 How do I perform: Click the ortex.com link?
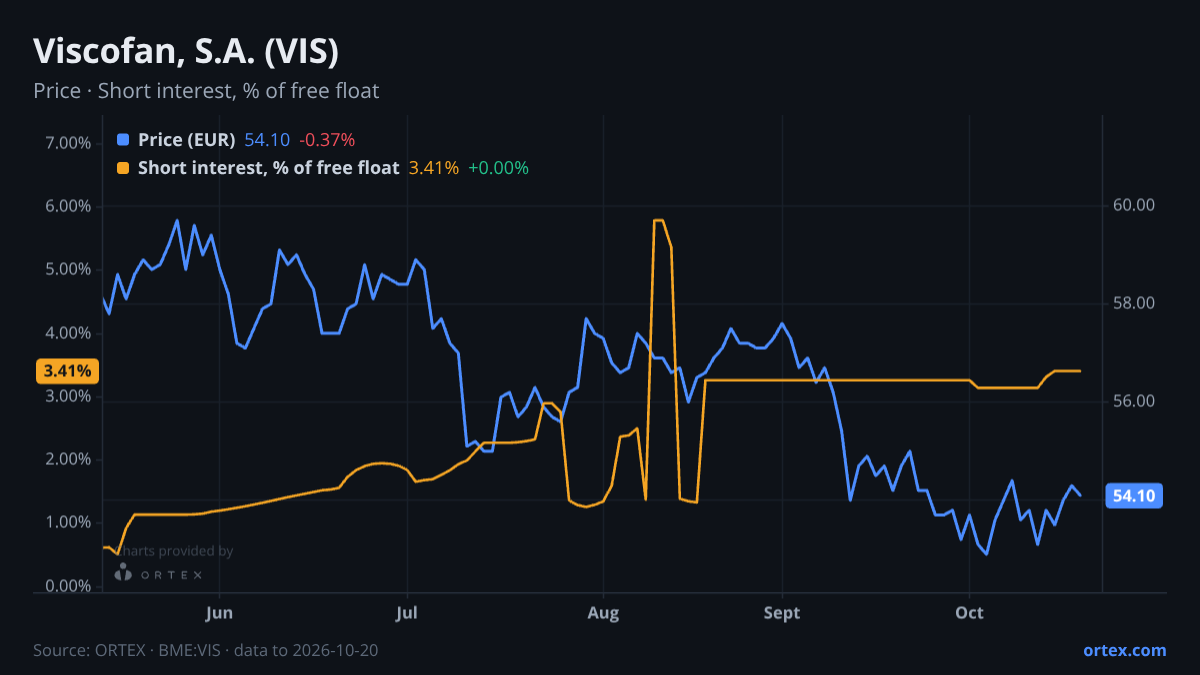point(1125,650)
